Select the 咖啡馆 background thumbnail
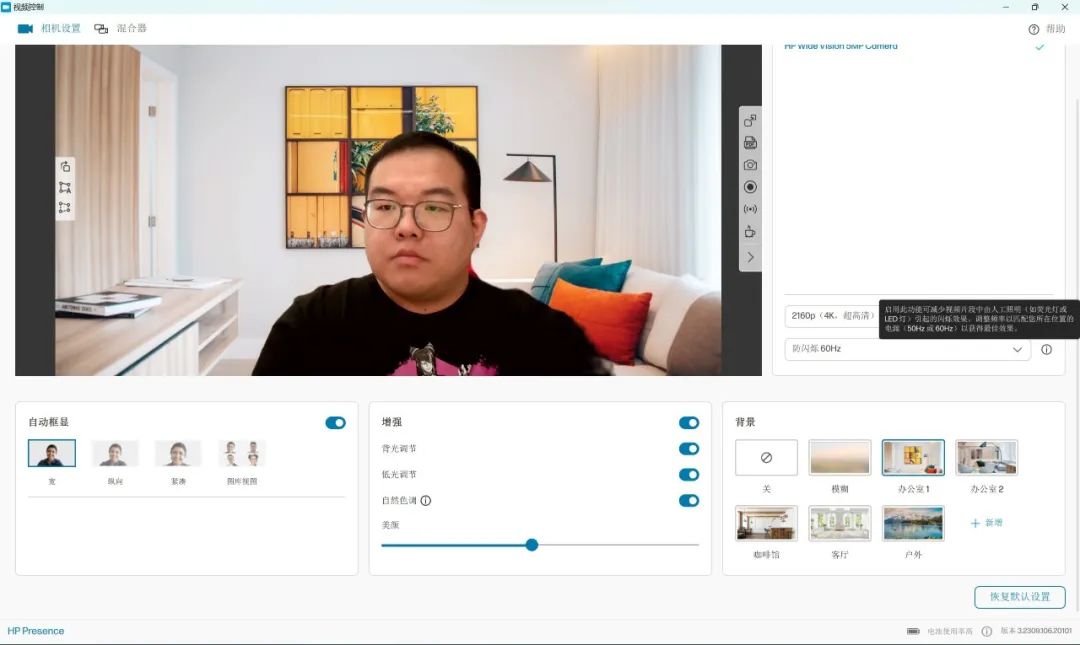 (x=766, y=523)
